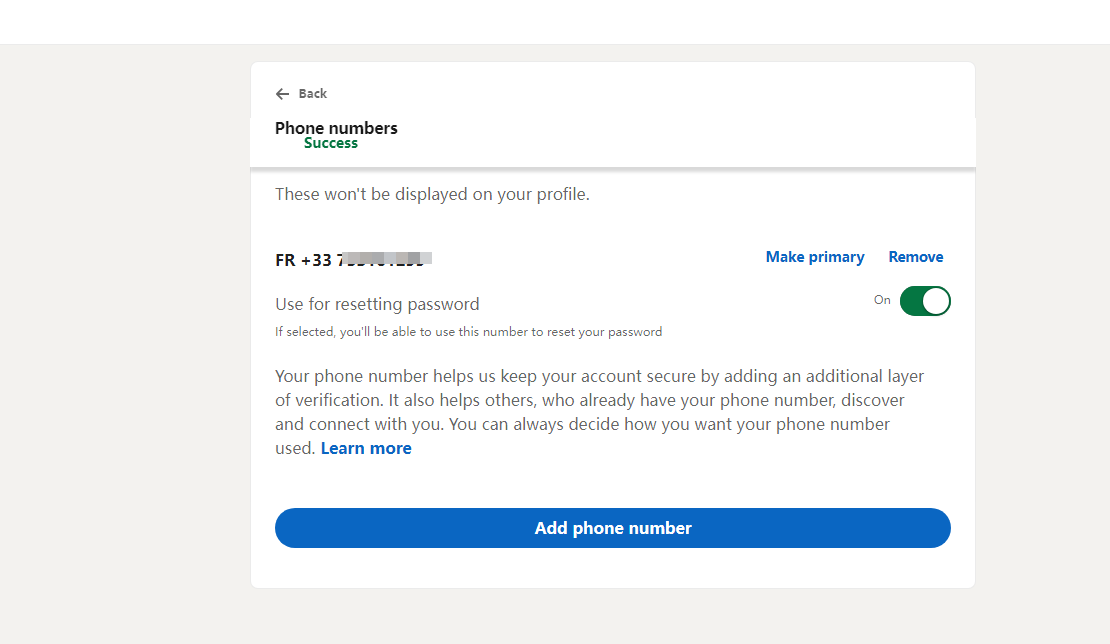This screenshot has width=1110, height=644.
Task: Add a new phone number
Action: point(612,528)
